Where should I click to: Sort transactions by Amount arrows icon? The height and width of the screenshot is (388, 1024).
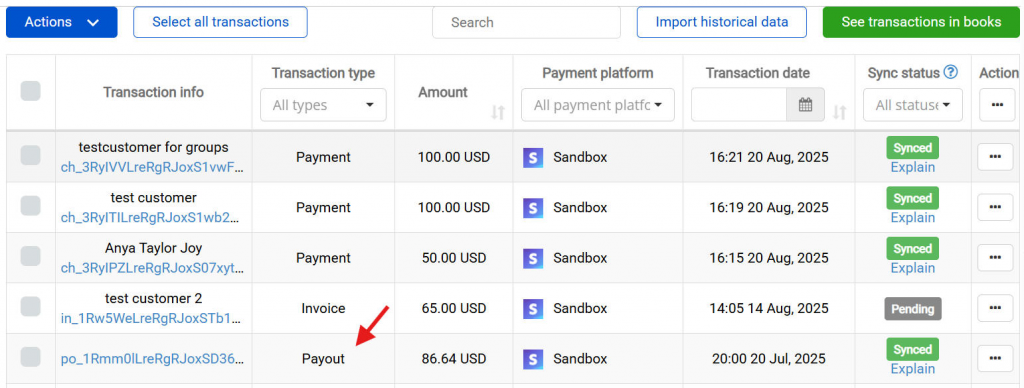(x=498, y=112)
